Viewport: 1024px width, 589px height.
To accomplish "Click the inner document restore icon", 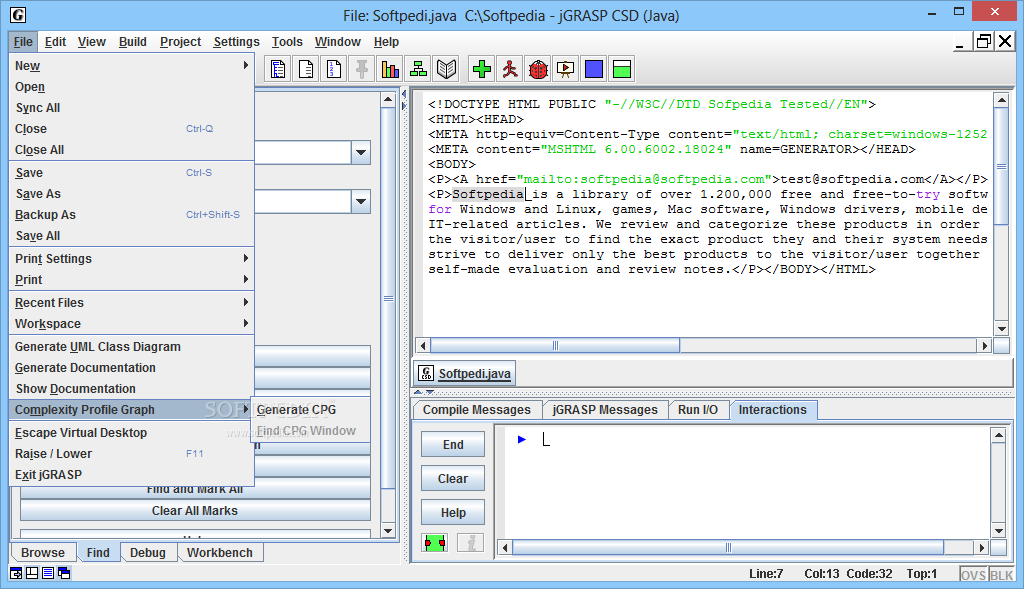I will (x=983, y=42).
